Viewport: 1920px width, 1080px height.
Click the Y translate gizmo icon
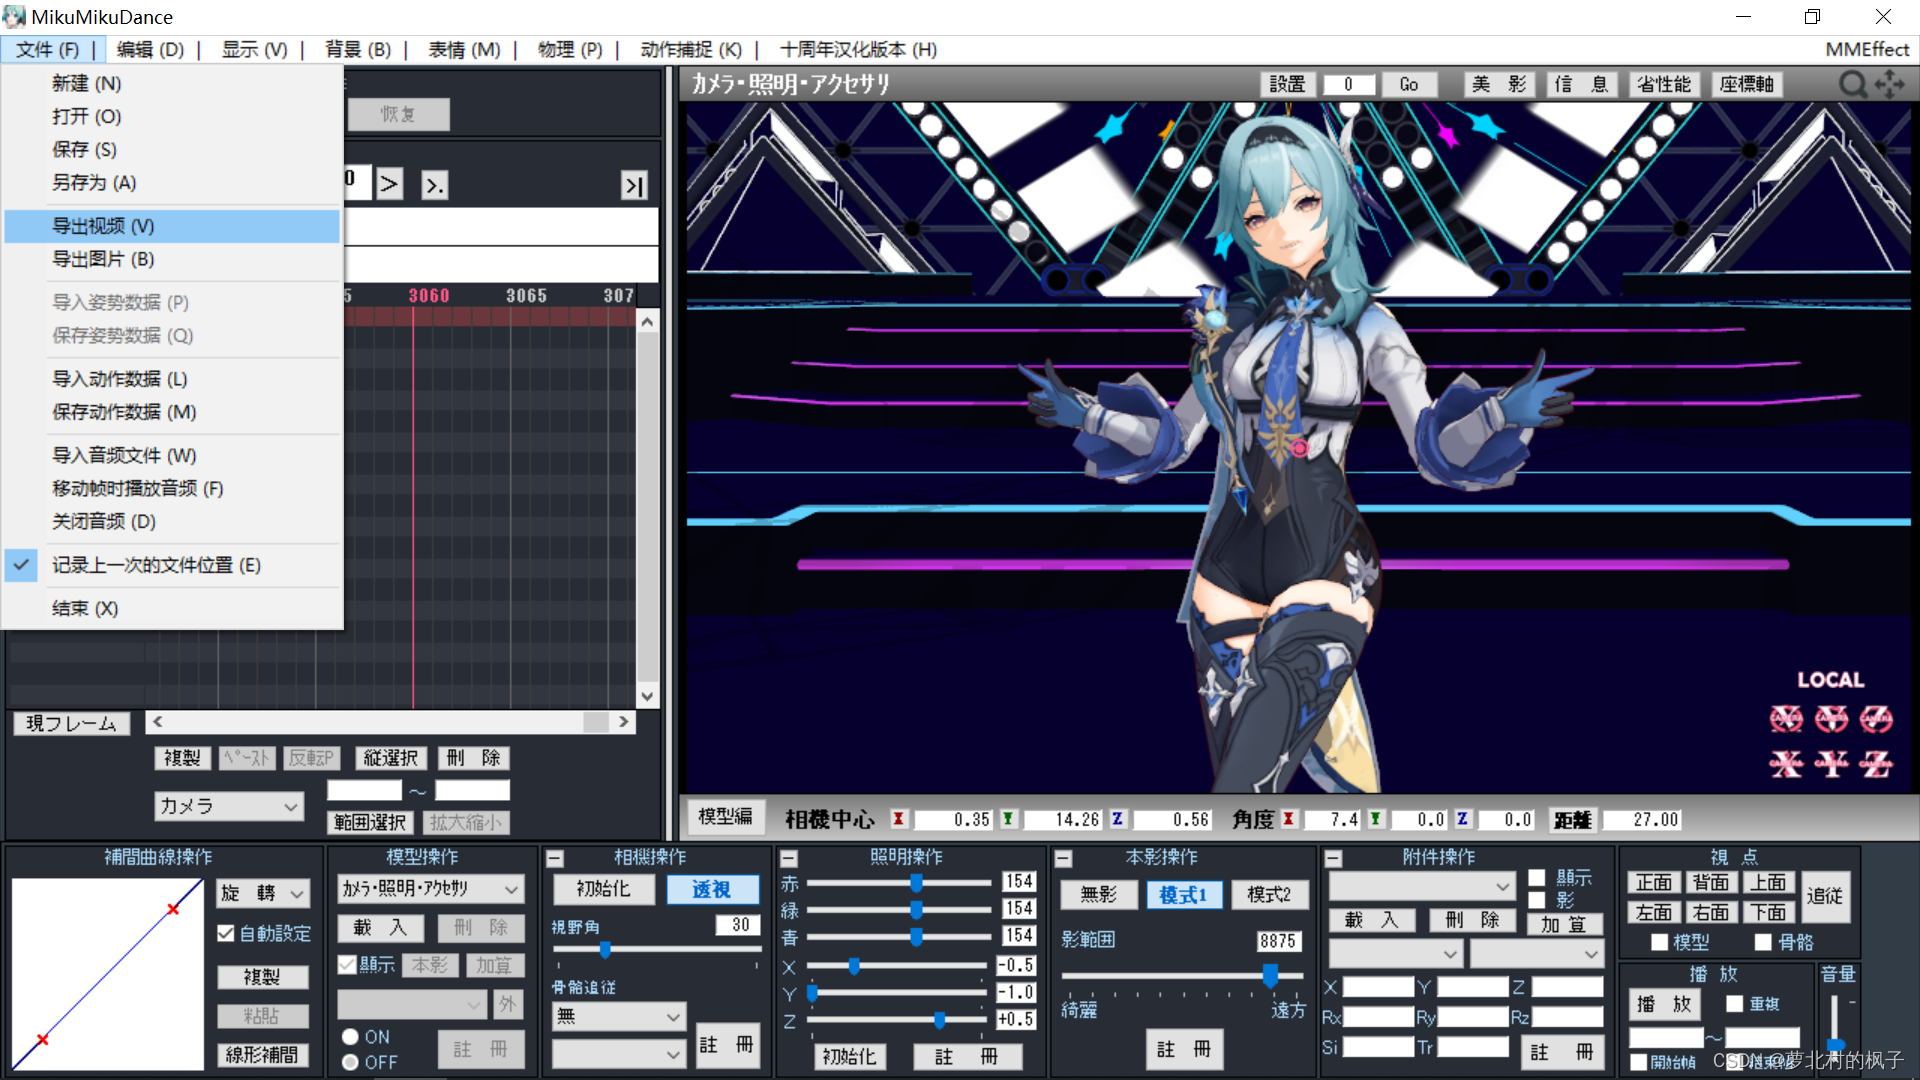(1831, 765)
